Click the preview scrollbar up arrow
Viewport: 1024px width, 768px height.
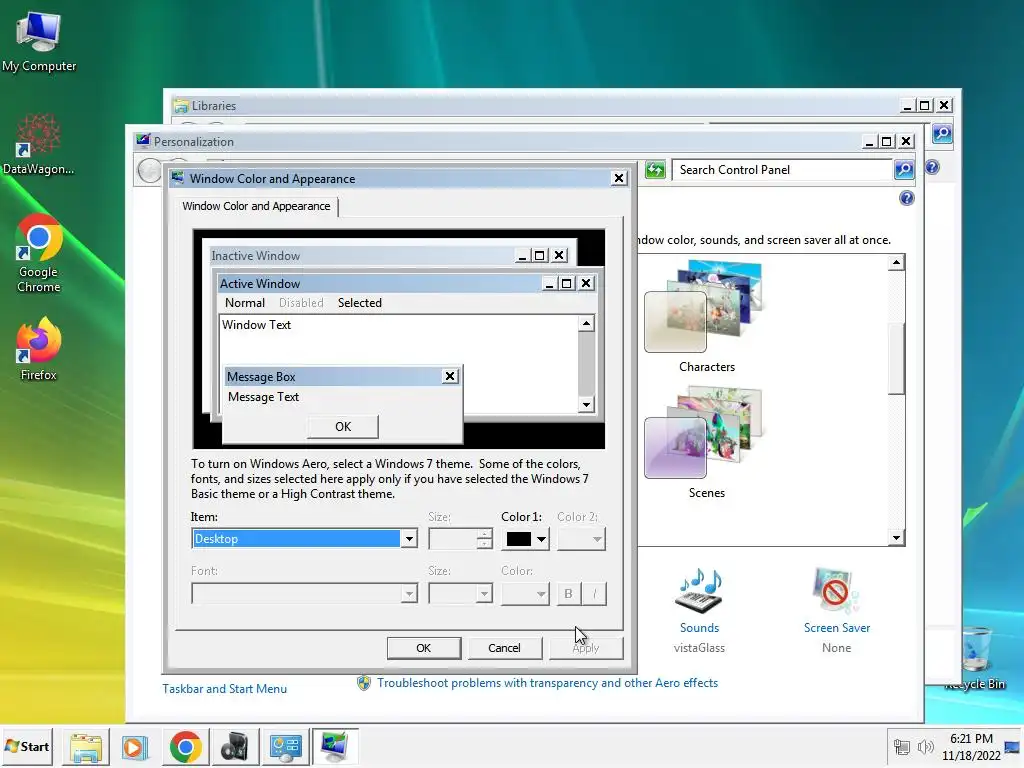tap(586, 323)
